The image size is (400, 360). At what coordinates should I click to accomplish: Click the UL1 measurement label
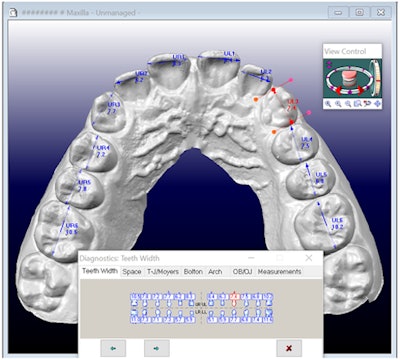click(229, 57)
